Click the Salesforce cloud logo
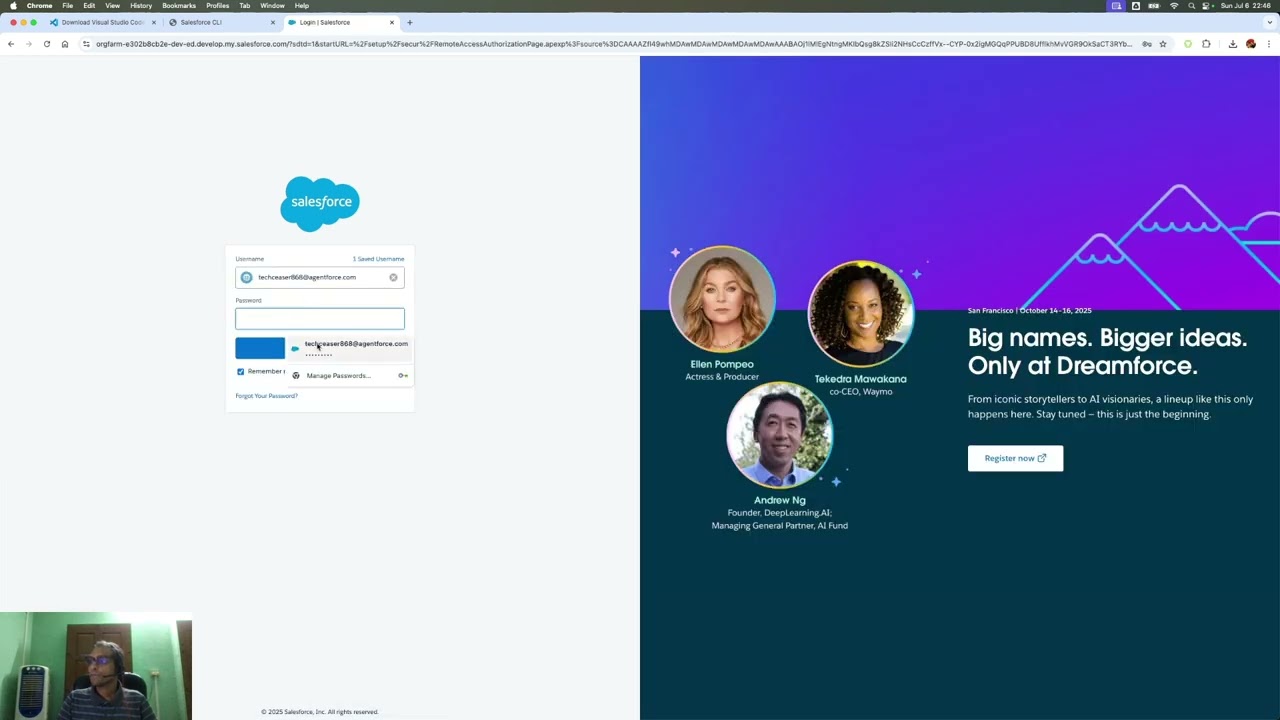The image size is (1280, 720). (320, 203)
